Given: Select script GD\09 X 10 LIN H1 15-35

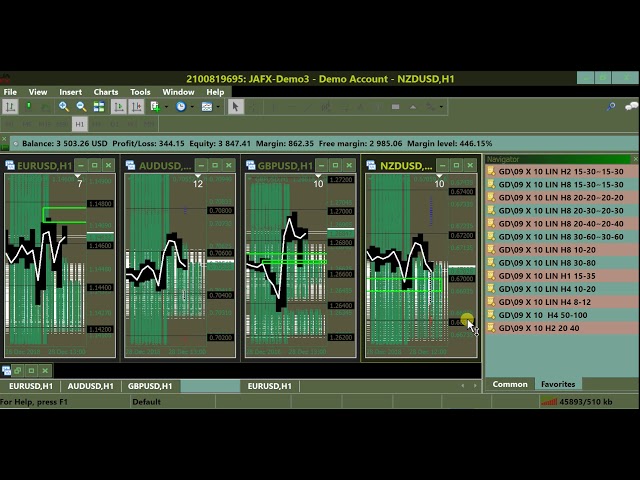Looking at the screenshot, I should tap(547, 276).
